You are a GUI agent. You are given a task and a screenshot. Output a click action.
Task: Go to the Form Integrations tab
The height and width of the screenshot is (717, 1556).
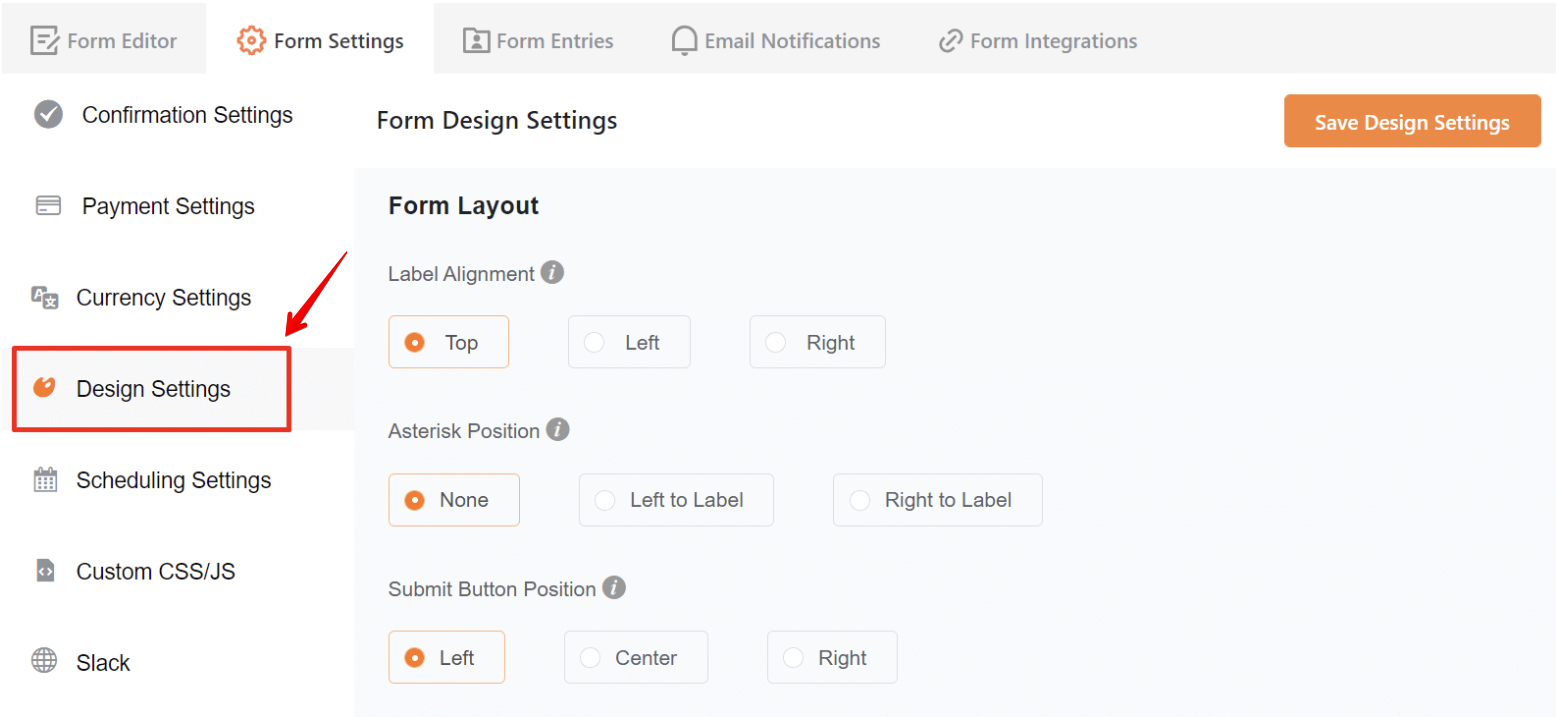[x=1038, y=41]
